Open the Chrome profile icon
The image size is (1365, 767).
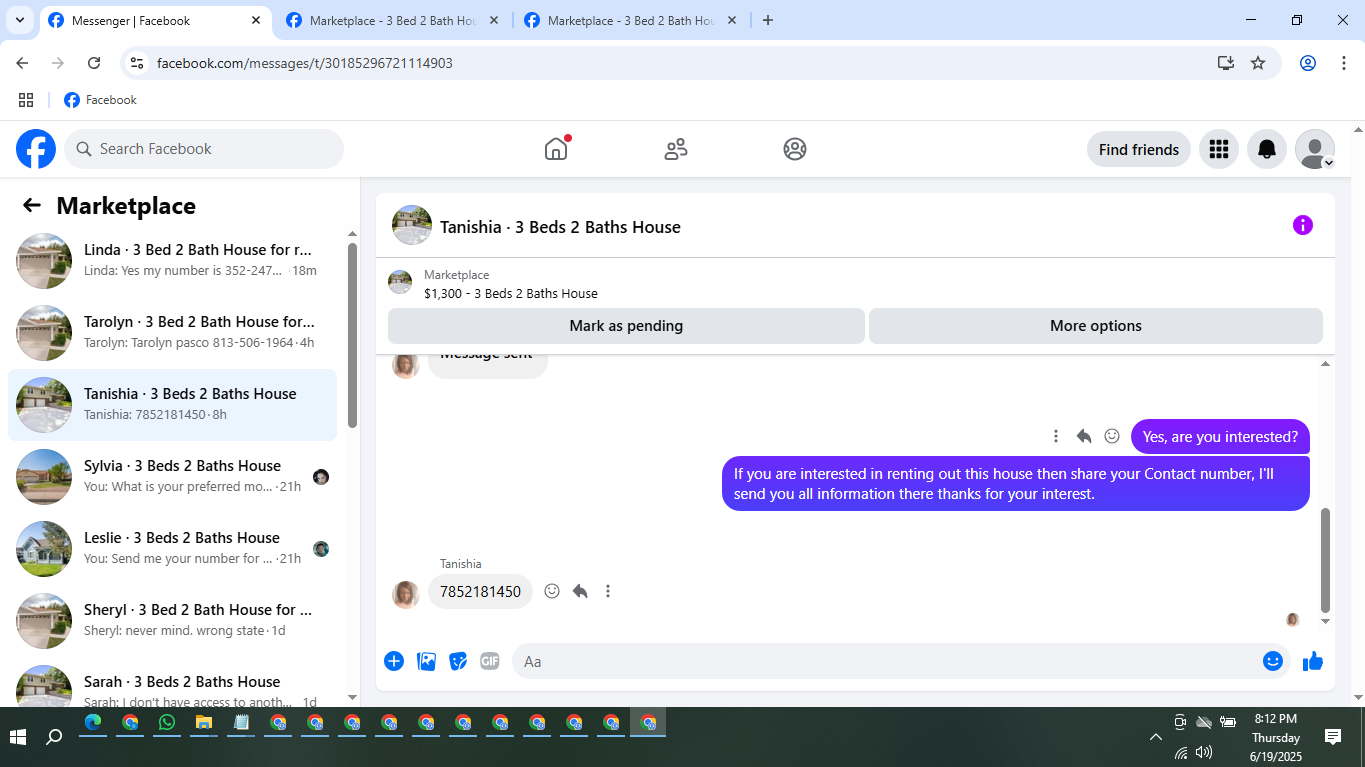click(x=1308, y=63)
